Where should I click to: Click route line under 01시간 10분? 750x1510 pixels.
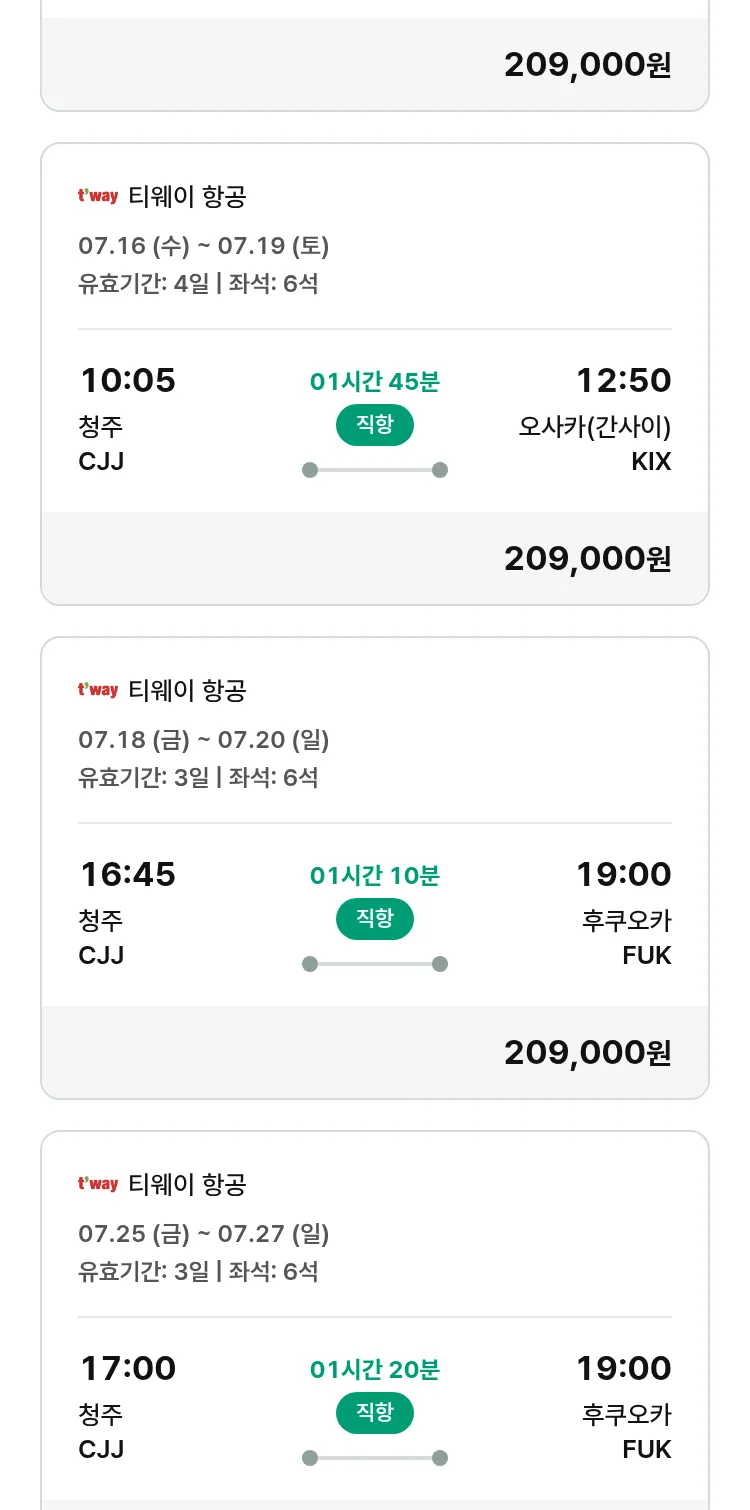(375, 964)
